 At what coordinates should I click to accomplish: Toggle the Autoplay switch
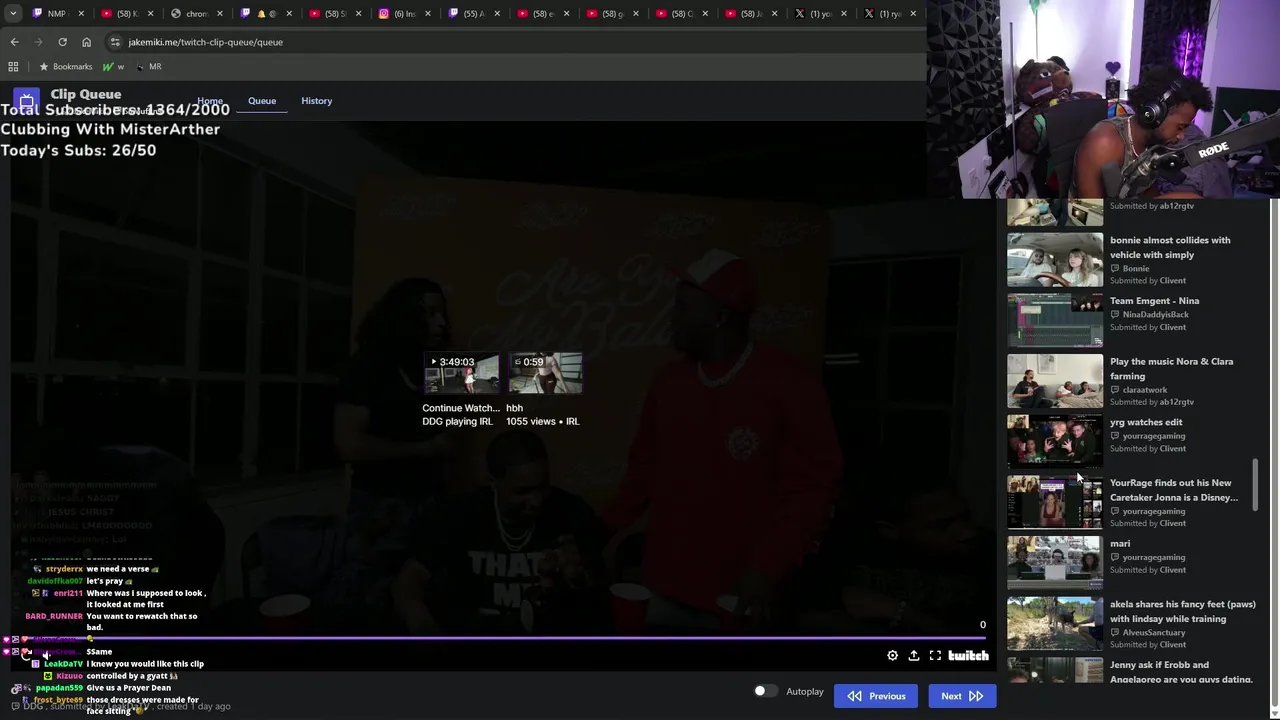point(765,691)
